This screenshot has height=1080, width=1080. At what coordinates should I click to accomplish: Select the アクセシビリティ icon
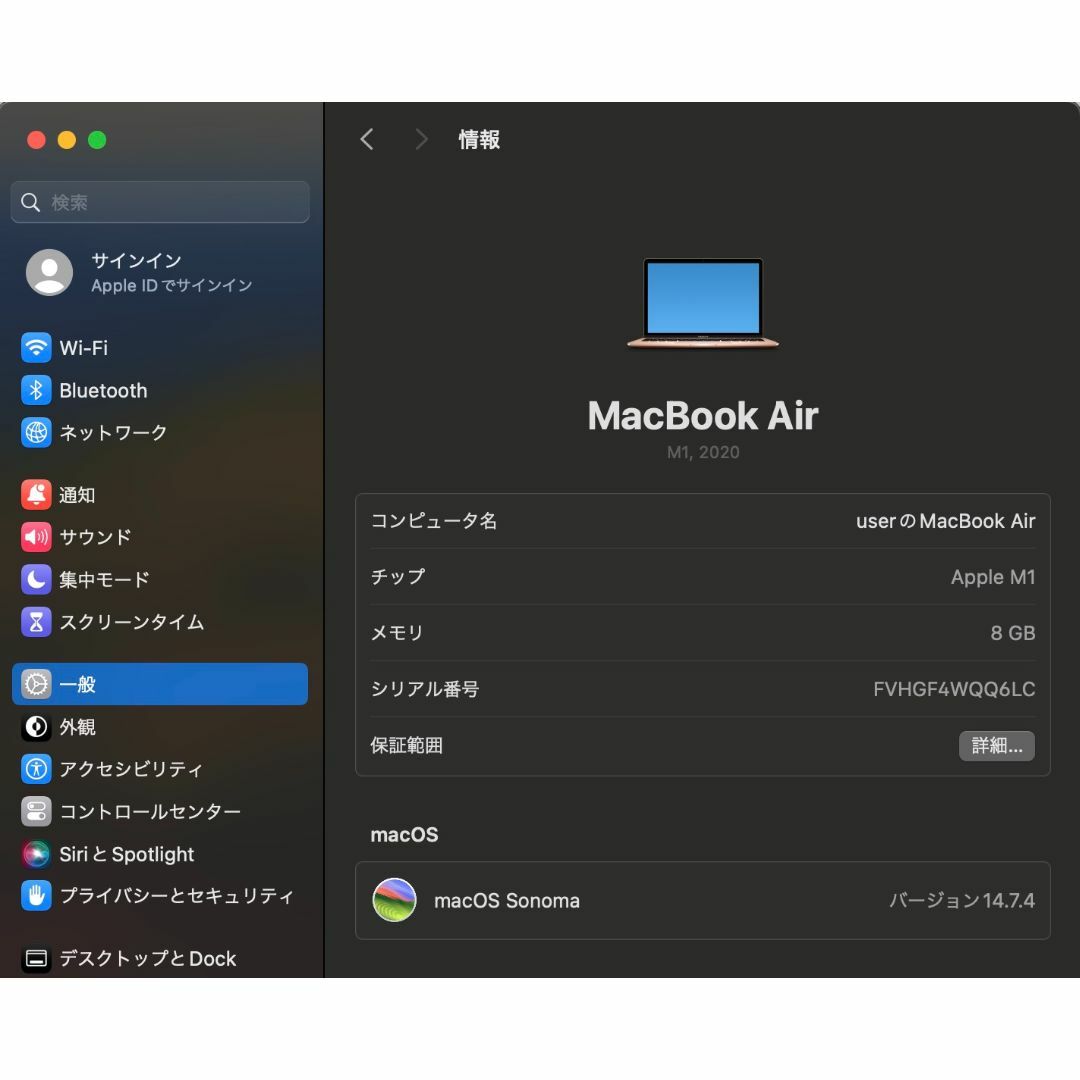[x=36, y=769]
